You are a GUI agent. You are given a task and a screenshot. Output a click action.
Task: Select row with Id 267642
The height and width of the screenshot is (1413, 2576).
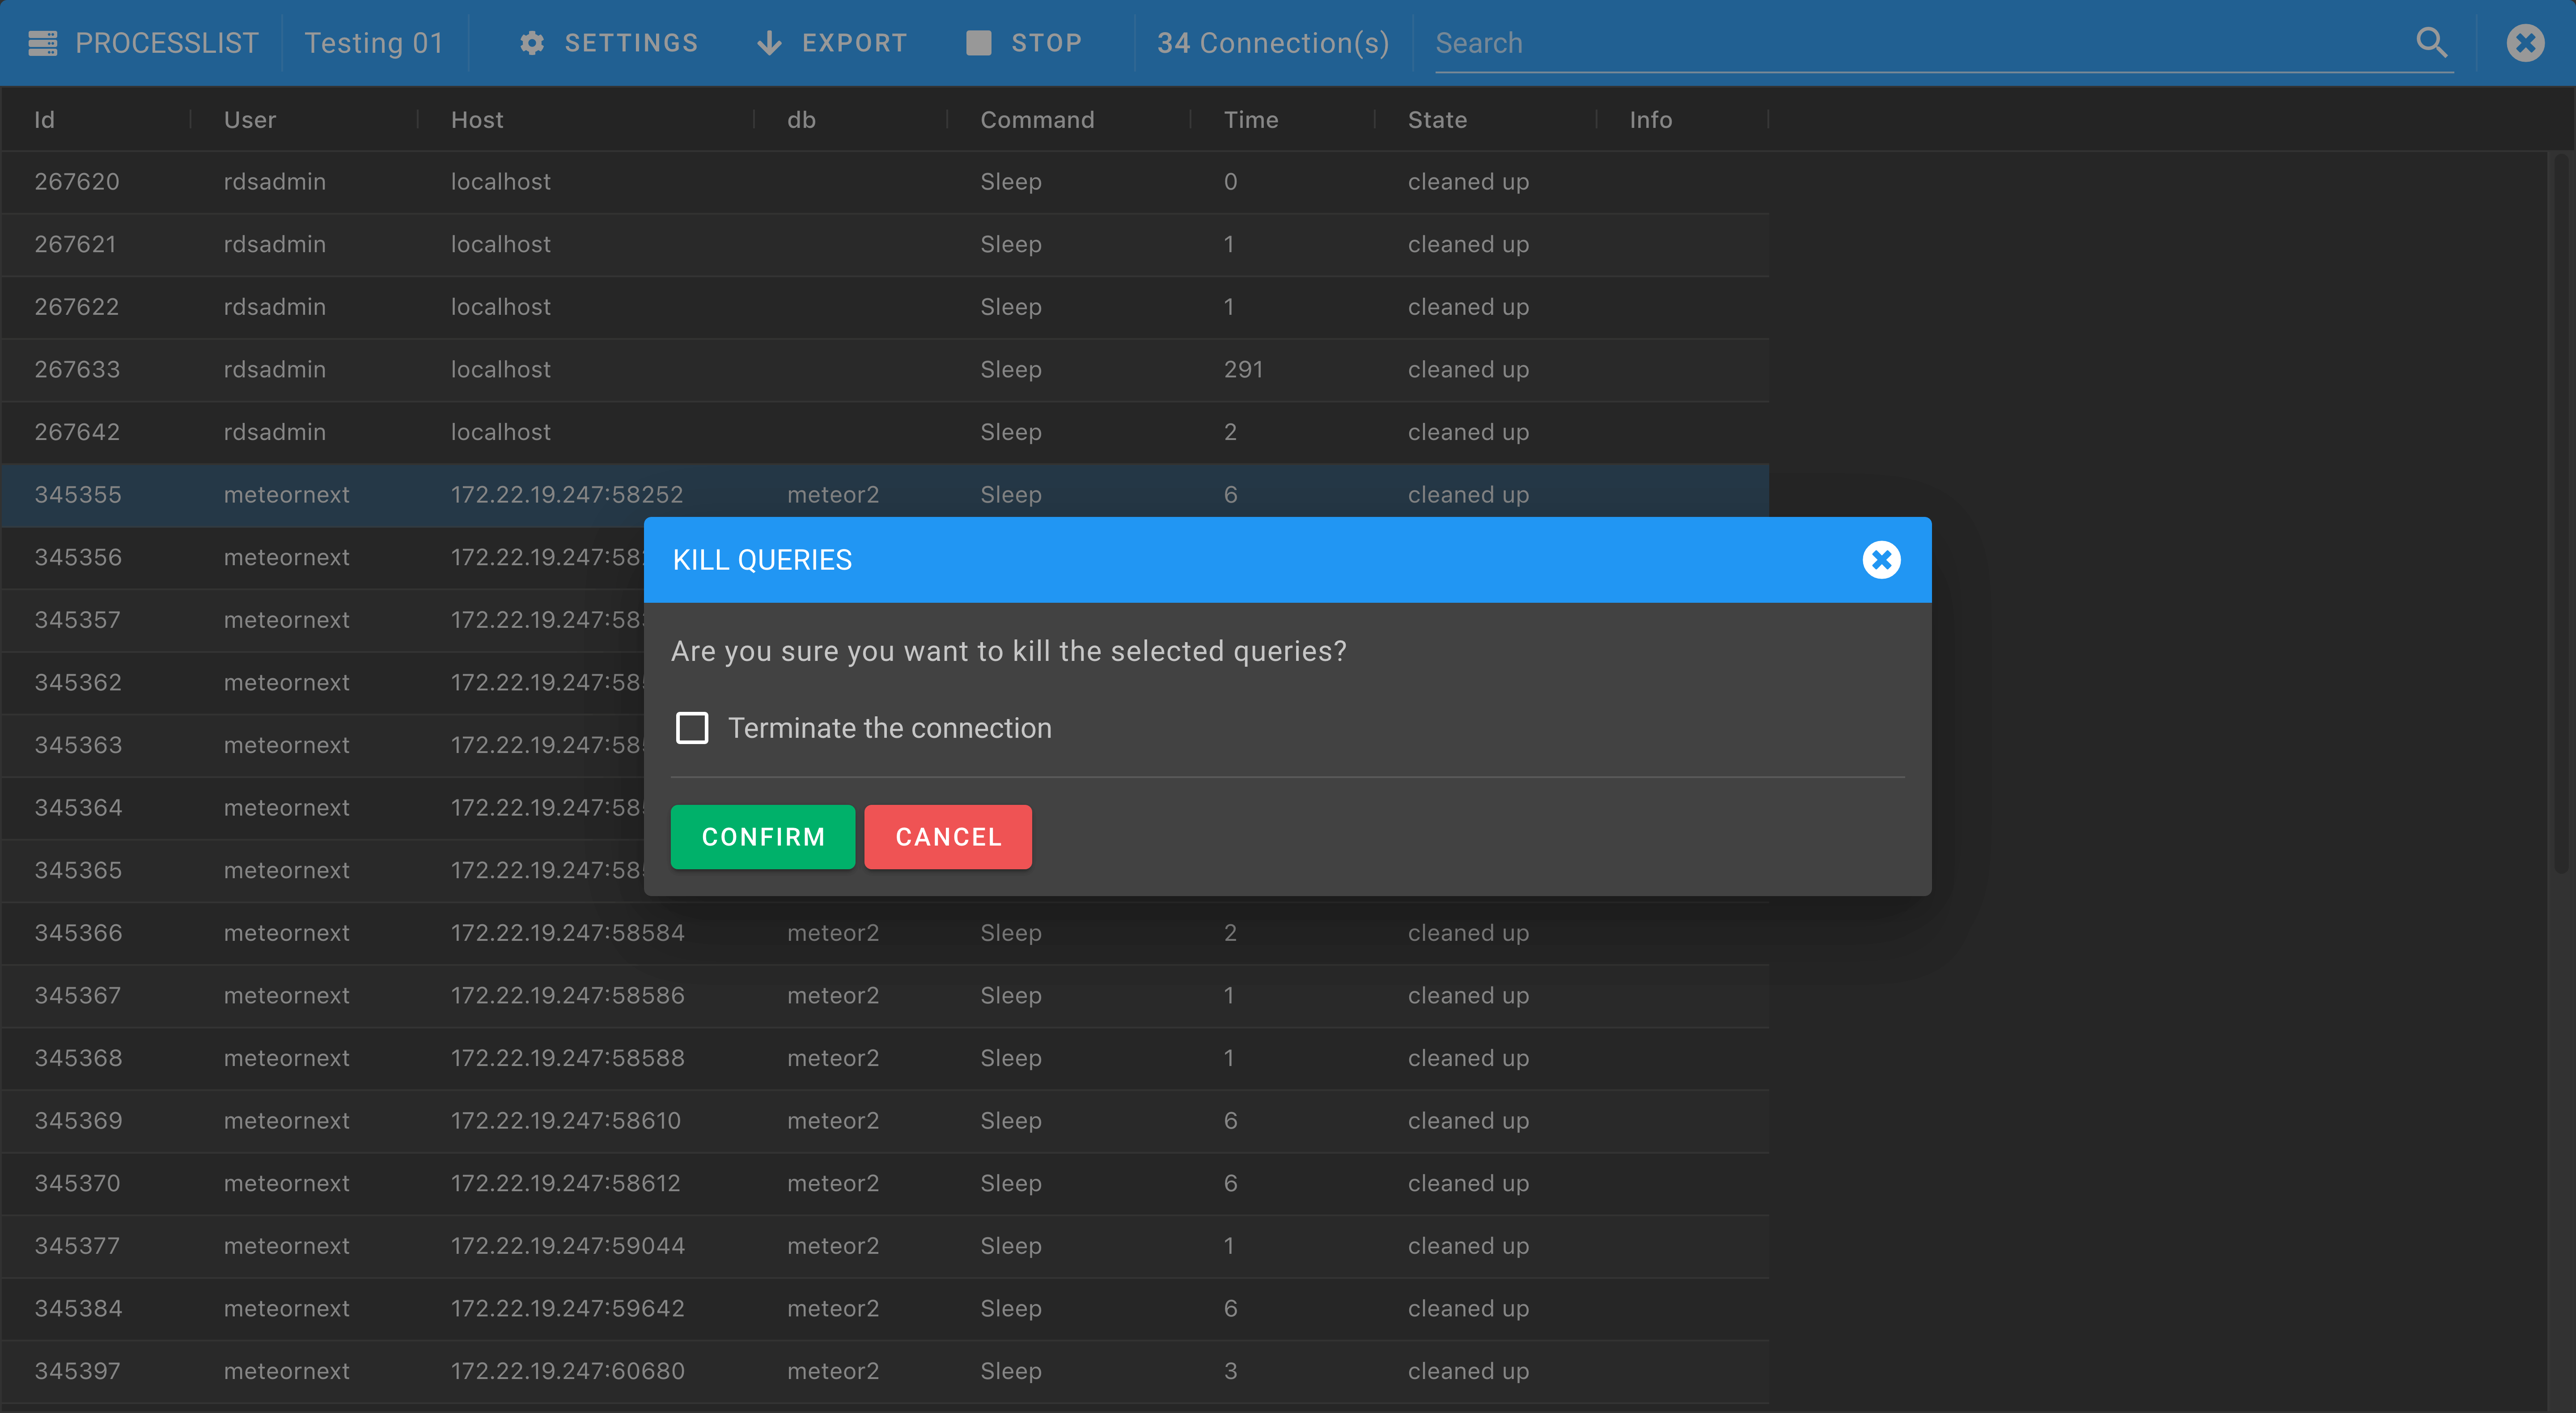coord(885,432)
